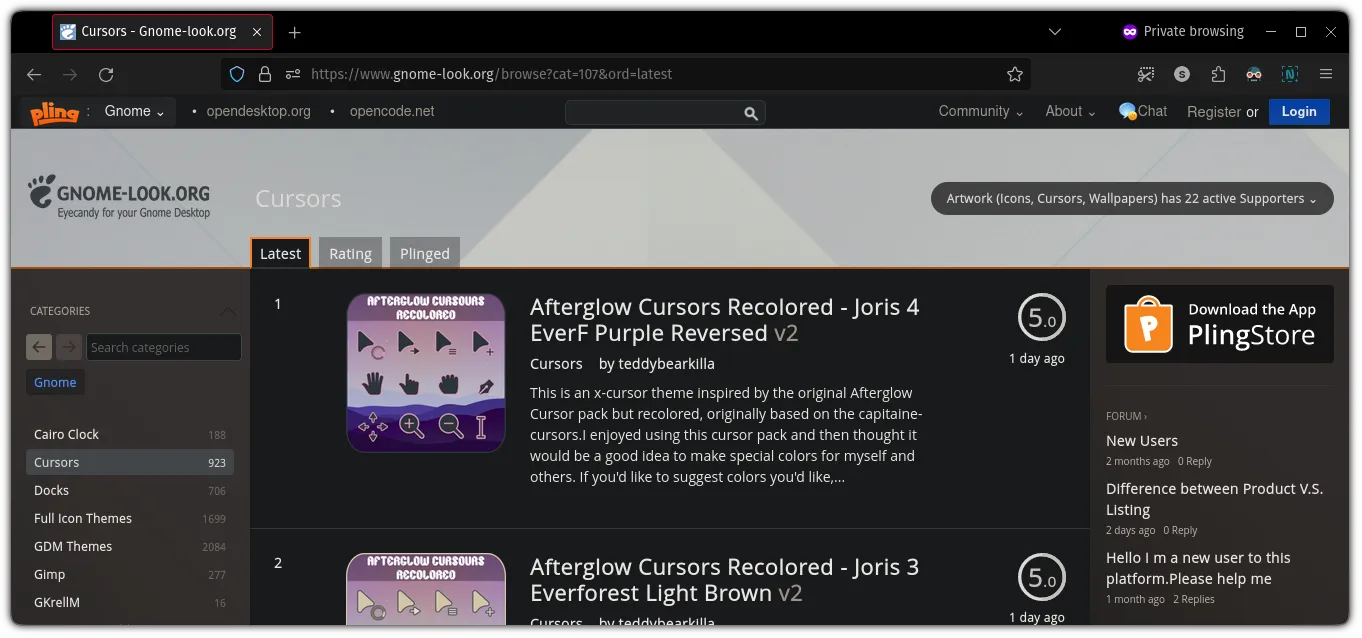Switch to the Rating tab
This screenshot has width=1362, height=638.
click(x=350, y=253)
